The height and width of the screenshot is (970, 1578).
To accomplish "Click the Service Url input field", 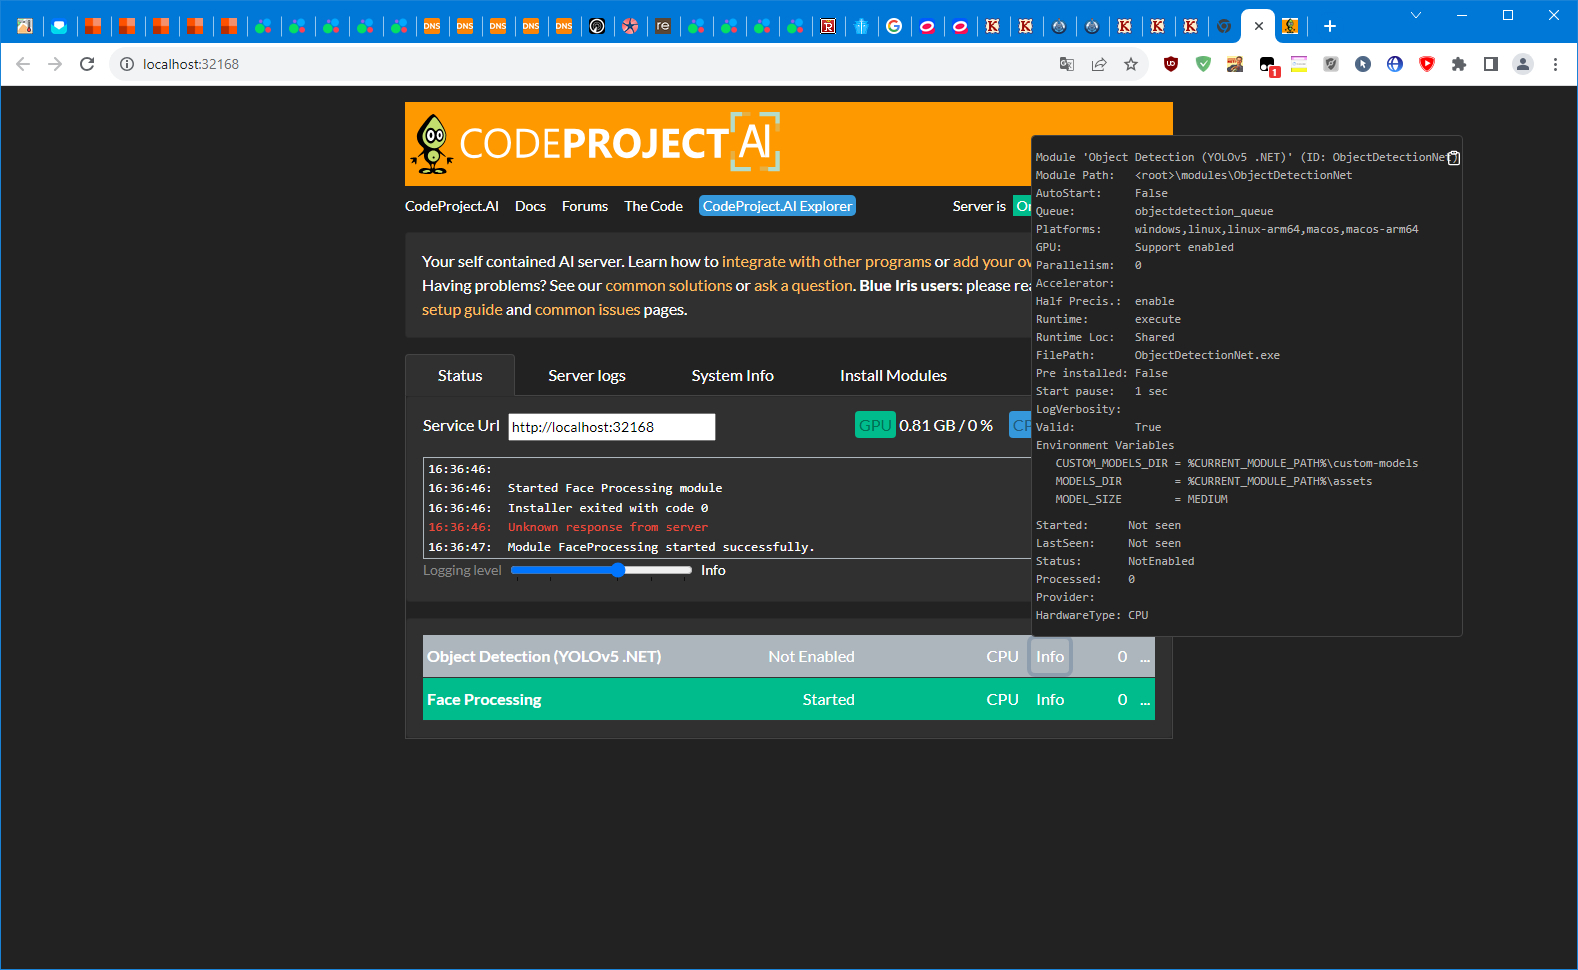I will [x=611, y=427].
